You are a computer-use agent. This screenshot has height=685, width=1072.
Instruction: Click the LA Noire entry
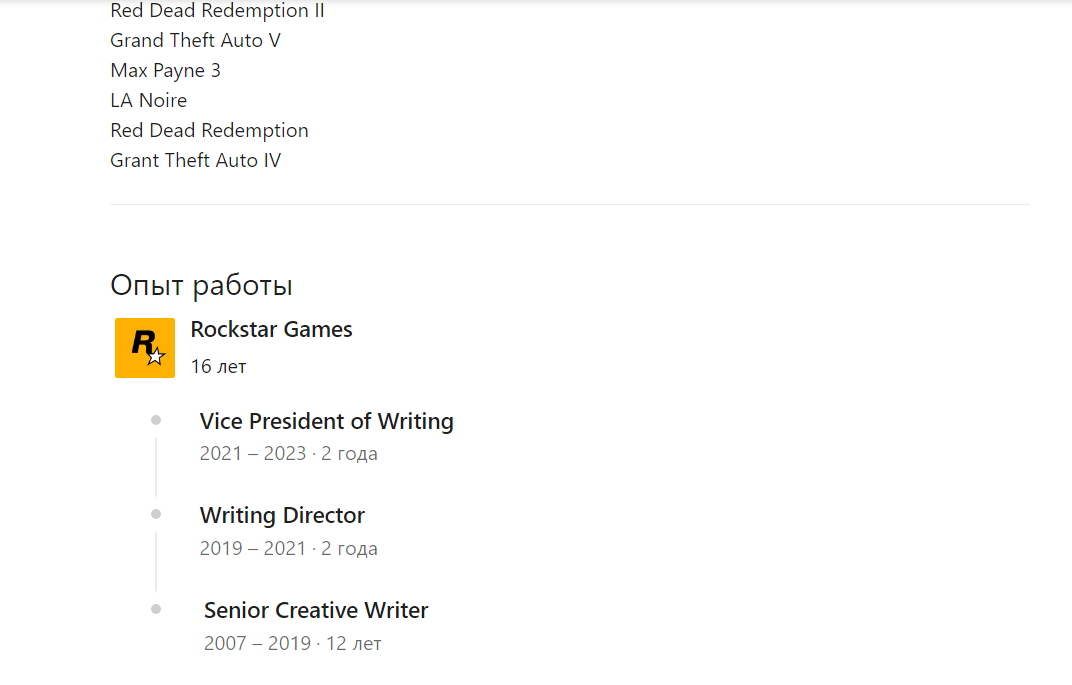[148, 100]
